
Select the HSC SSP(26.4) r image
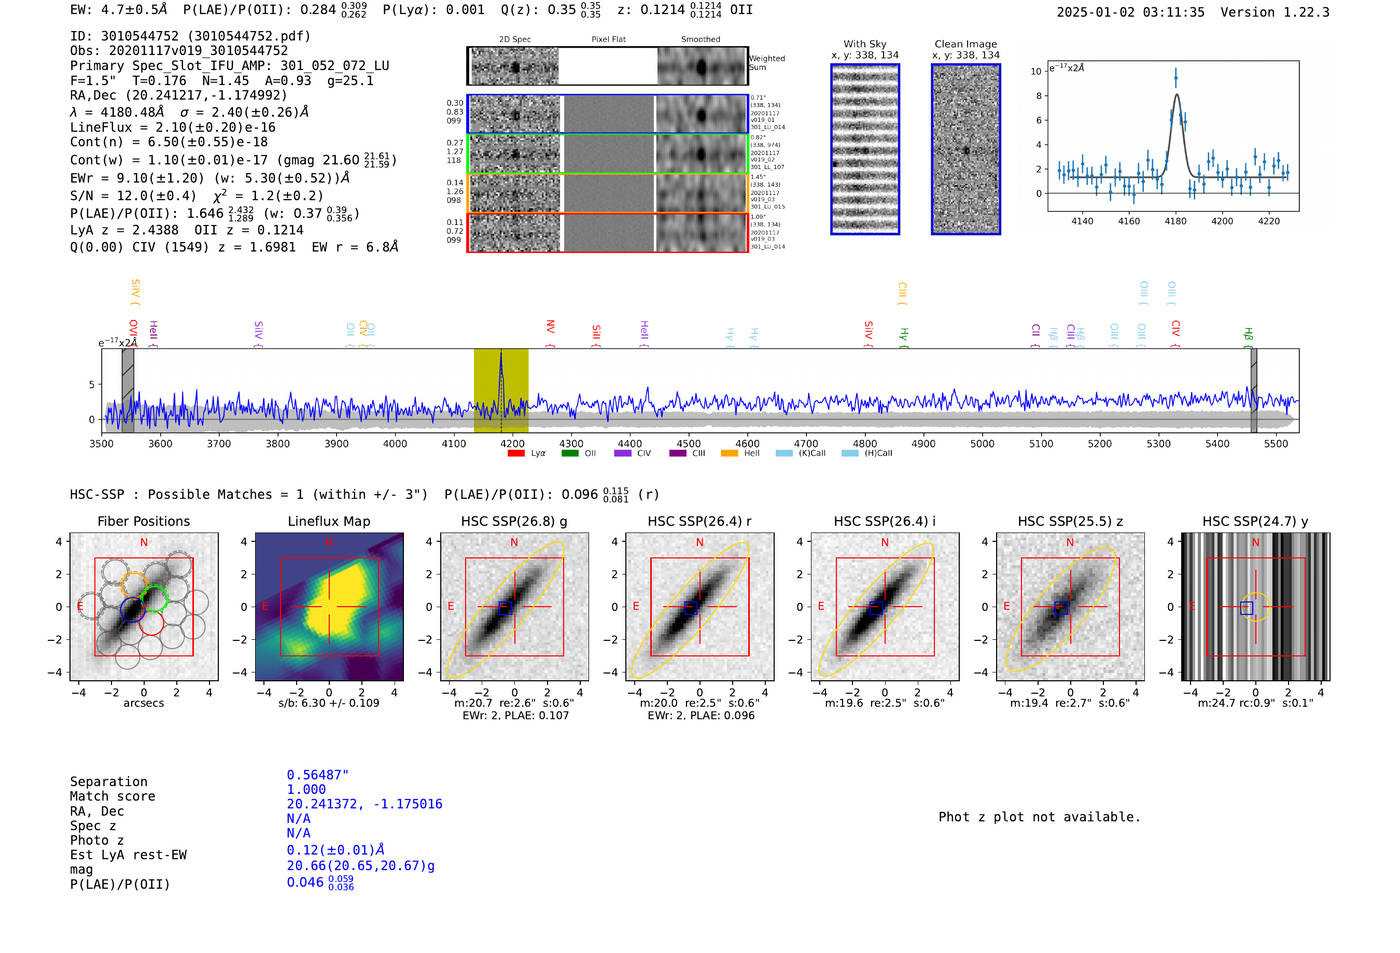pyautogui.click(x=699, y=607)
